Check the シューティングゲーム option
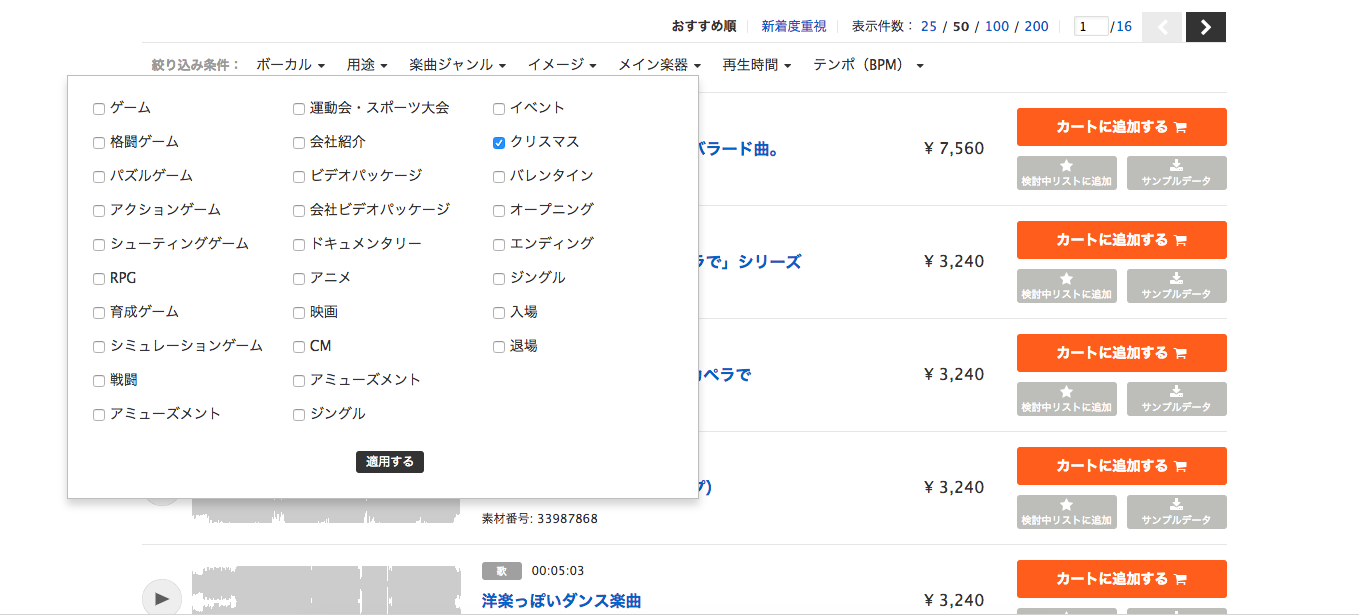 click(x=99, y=245)
